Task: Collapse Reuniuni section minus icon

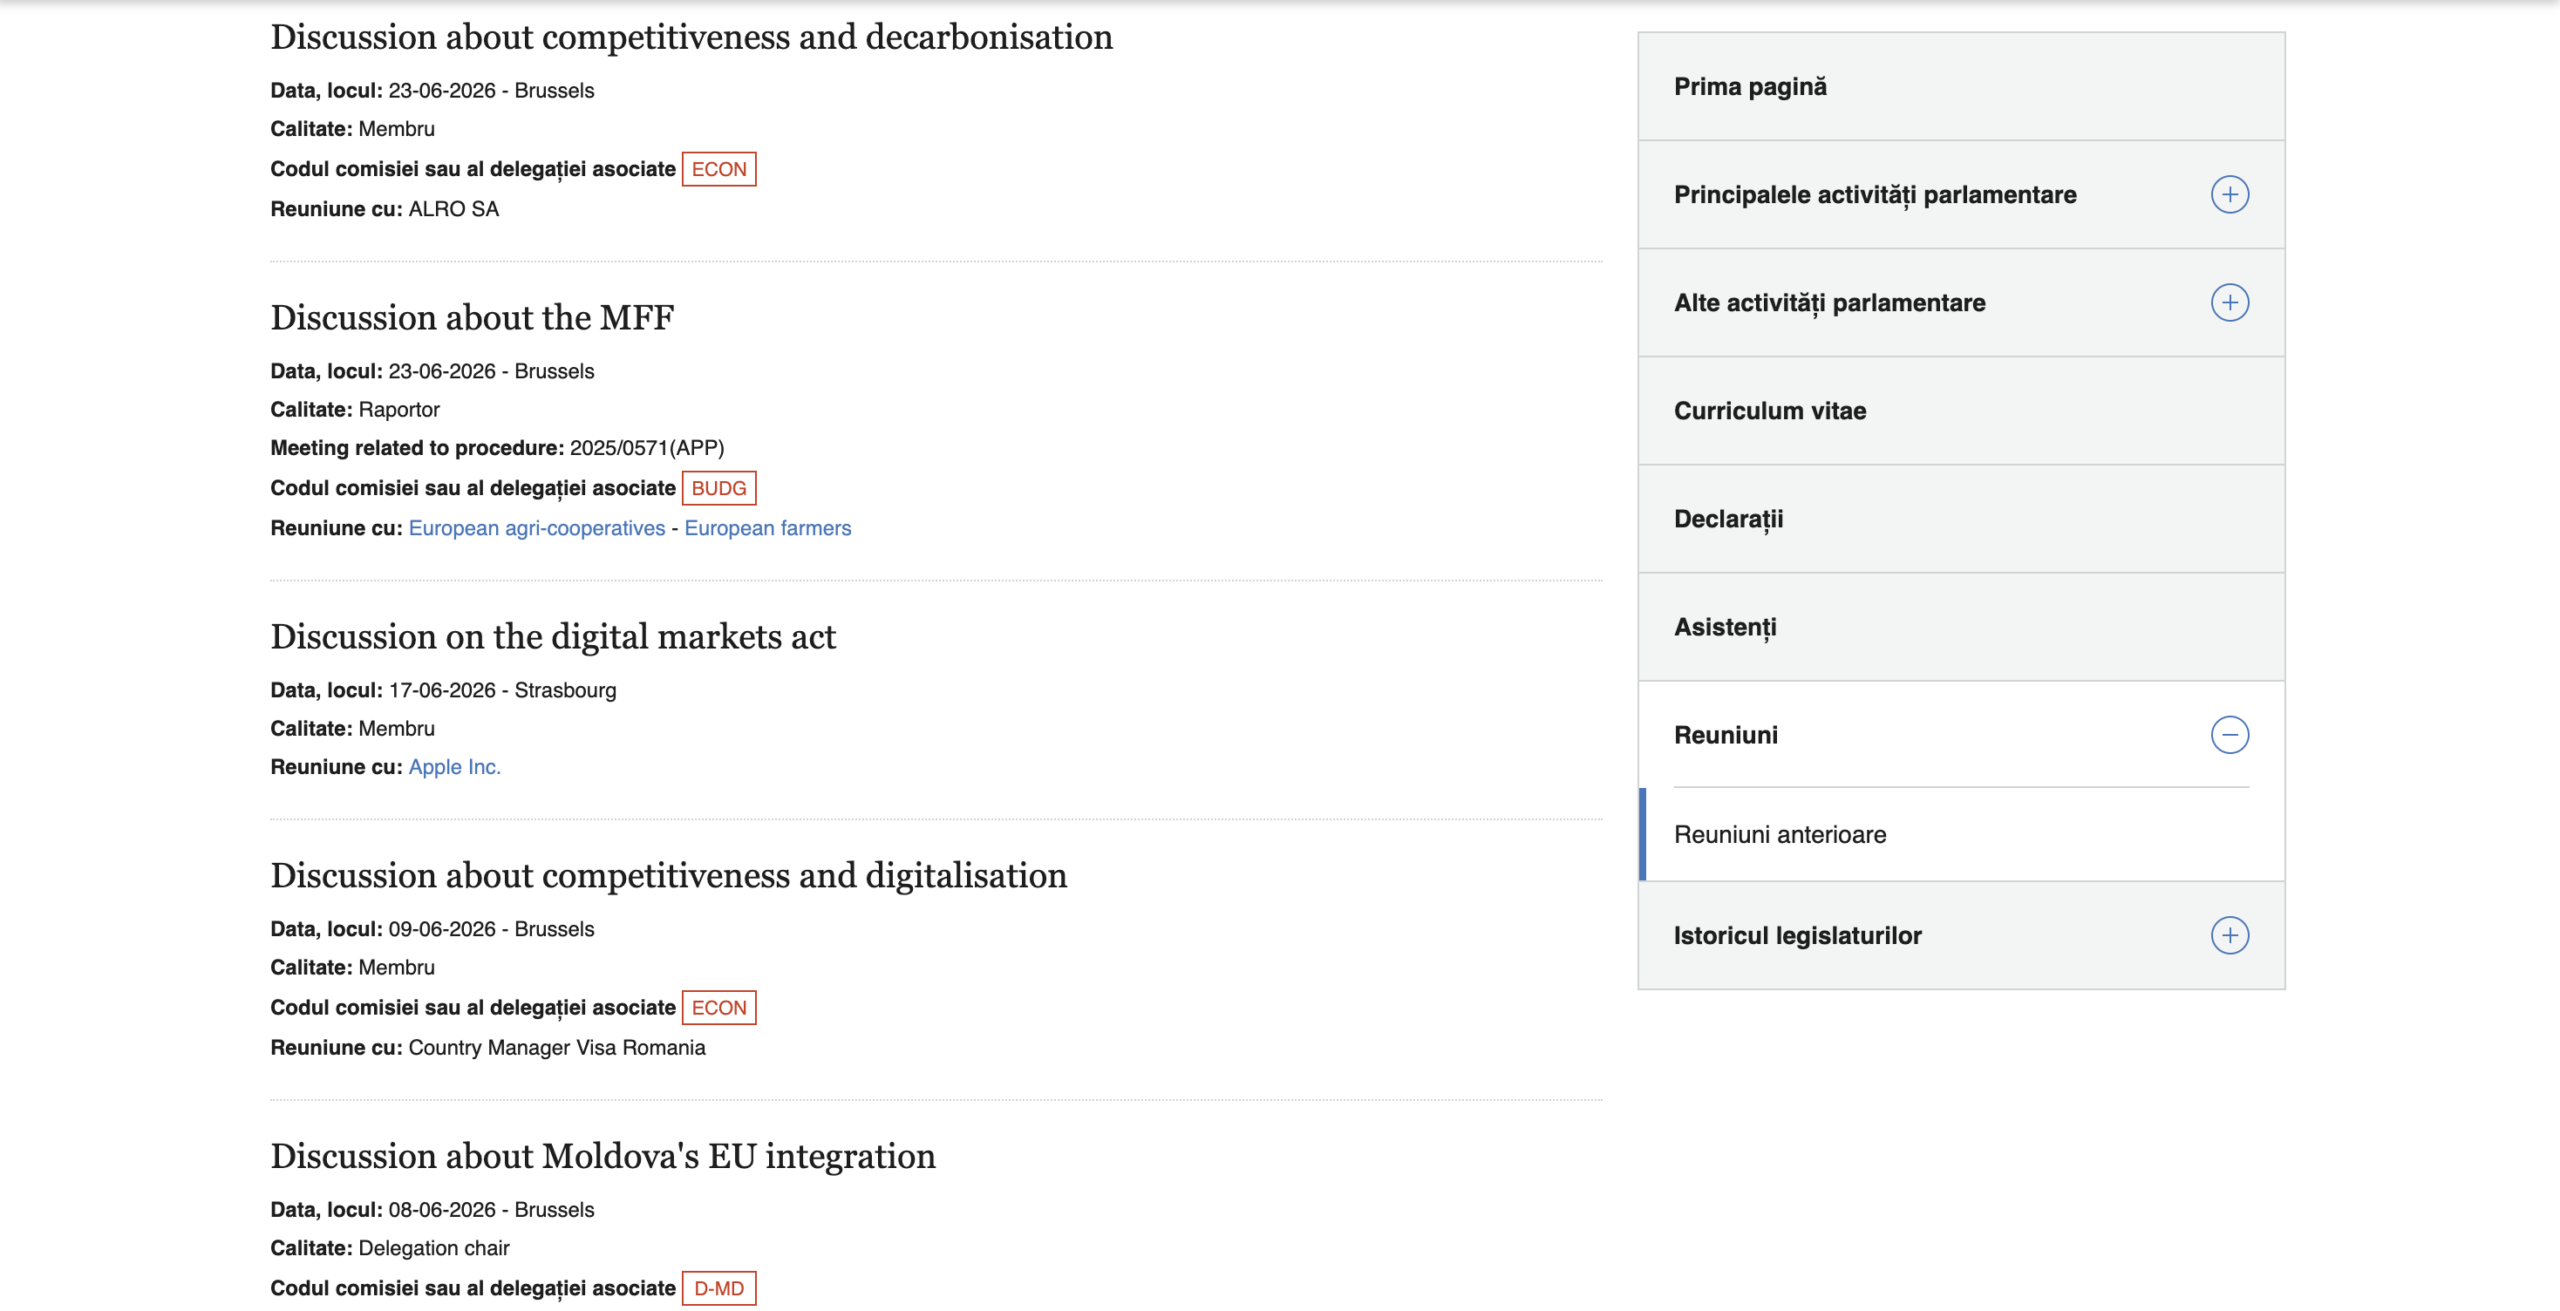Action: click(x=2229, y=735)
